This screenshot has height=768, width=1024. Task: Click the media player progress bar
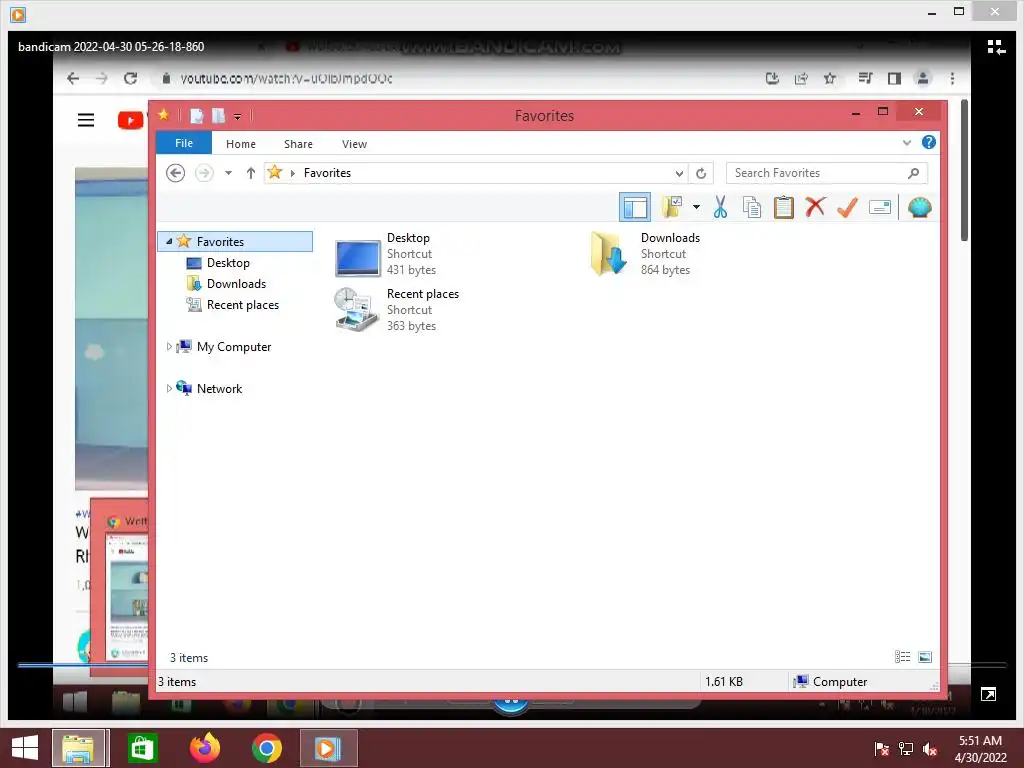tap(512, 665)
